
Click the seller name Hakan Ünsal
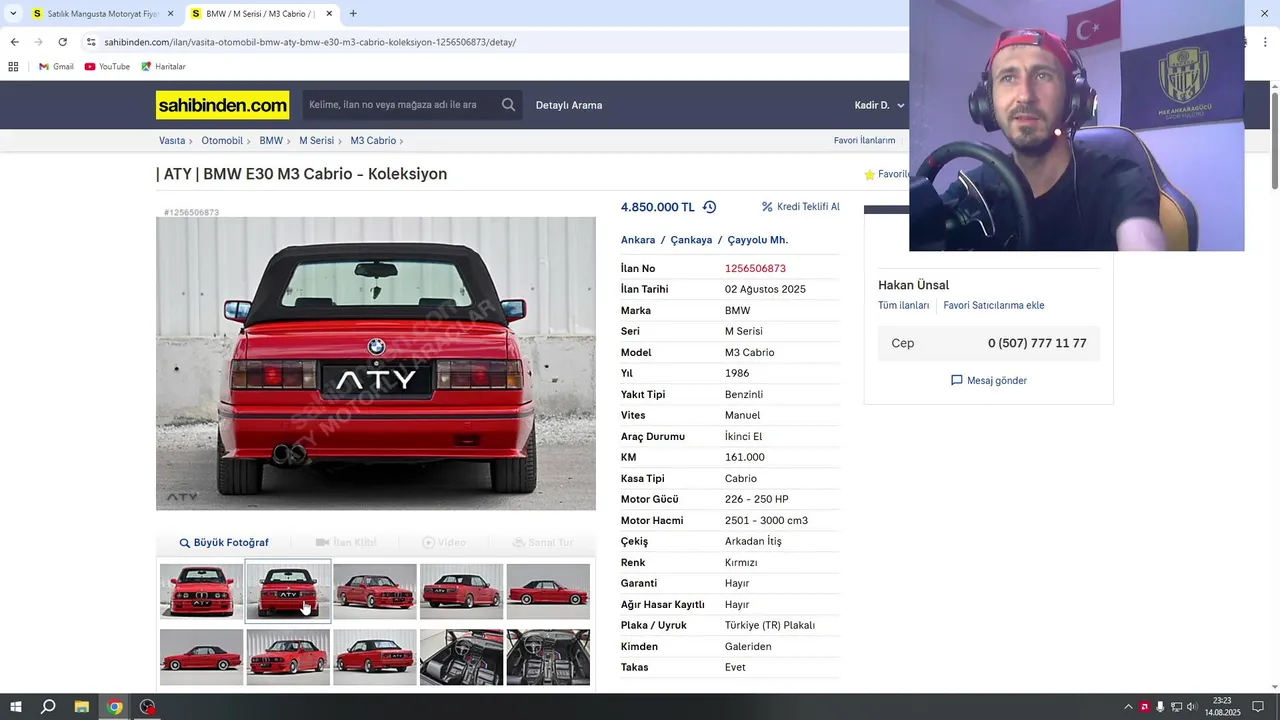pos(913,285)
